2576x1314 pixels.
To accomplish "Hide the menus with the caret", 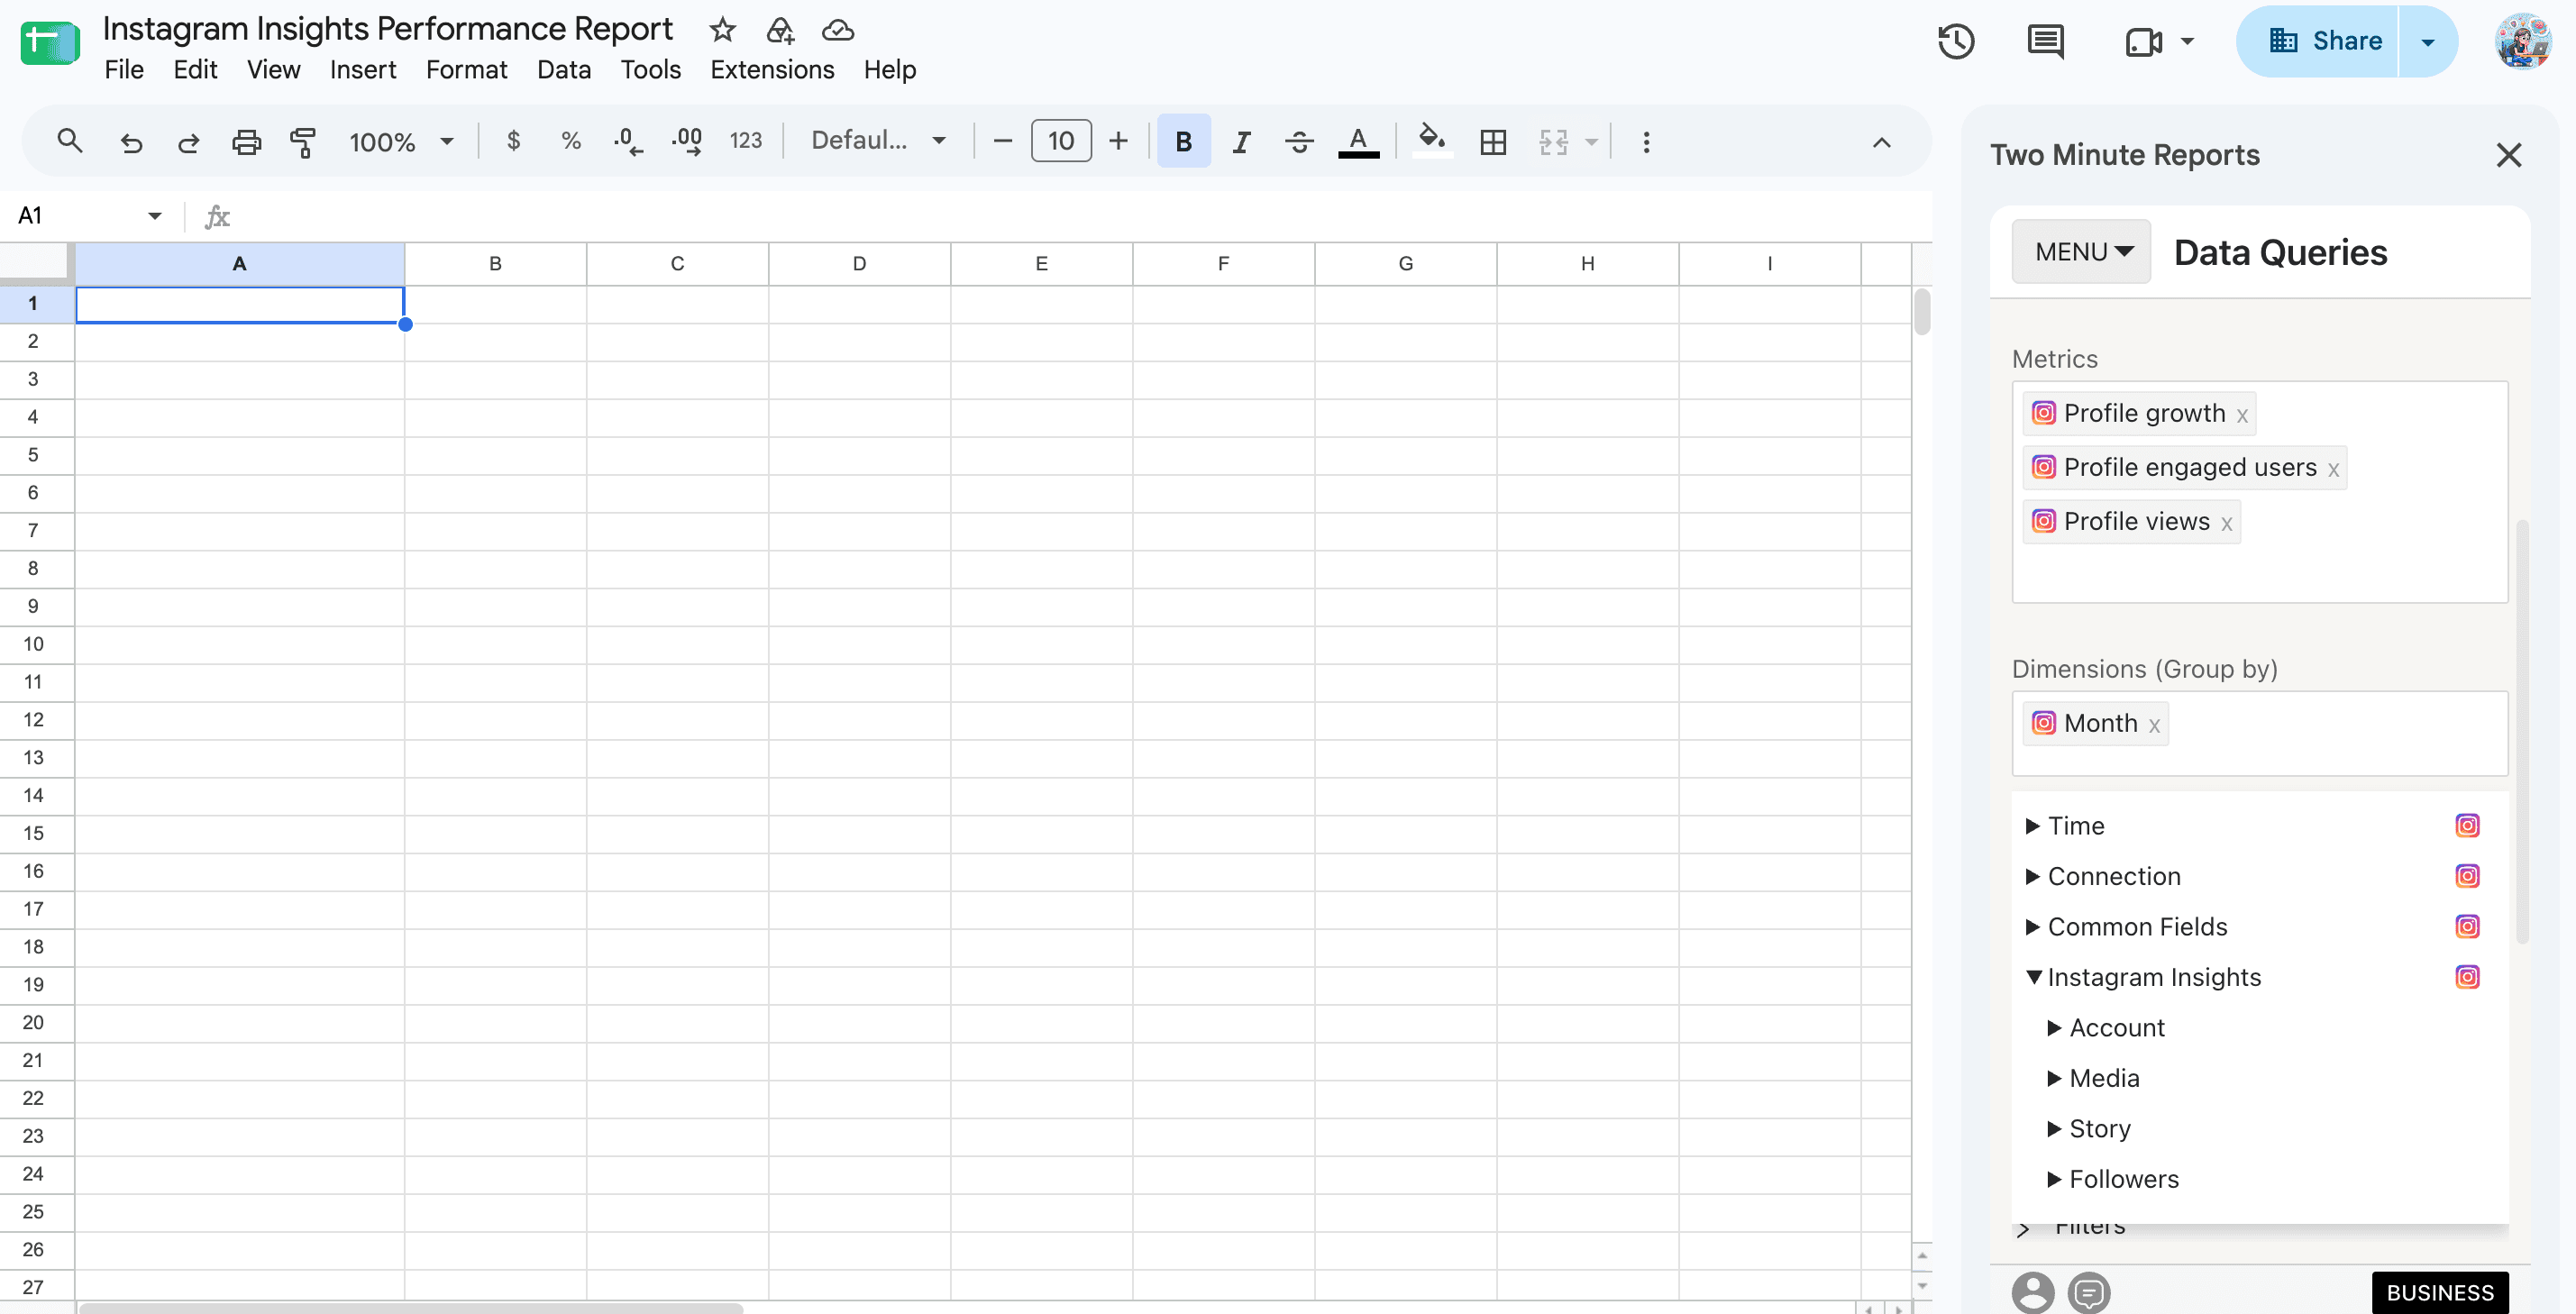I will 1881,142.
